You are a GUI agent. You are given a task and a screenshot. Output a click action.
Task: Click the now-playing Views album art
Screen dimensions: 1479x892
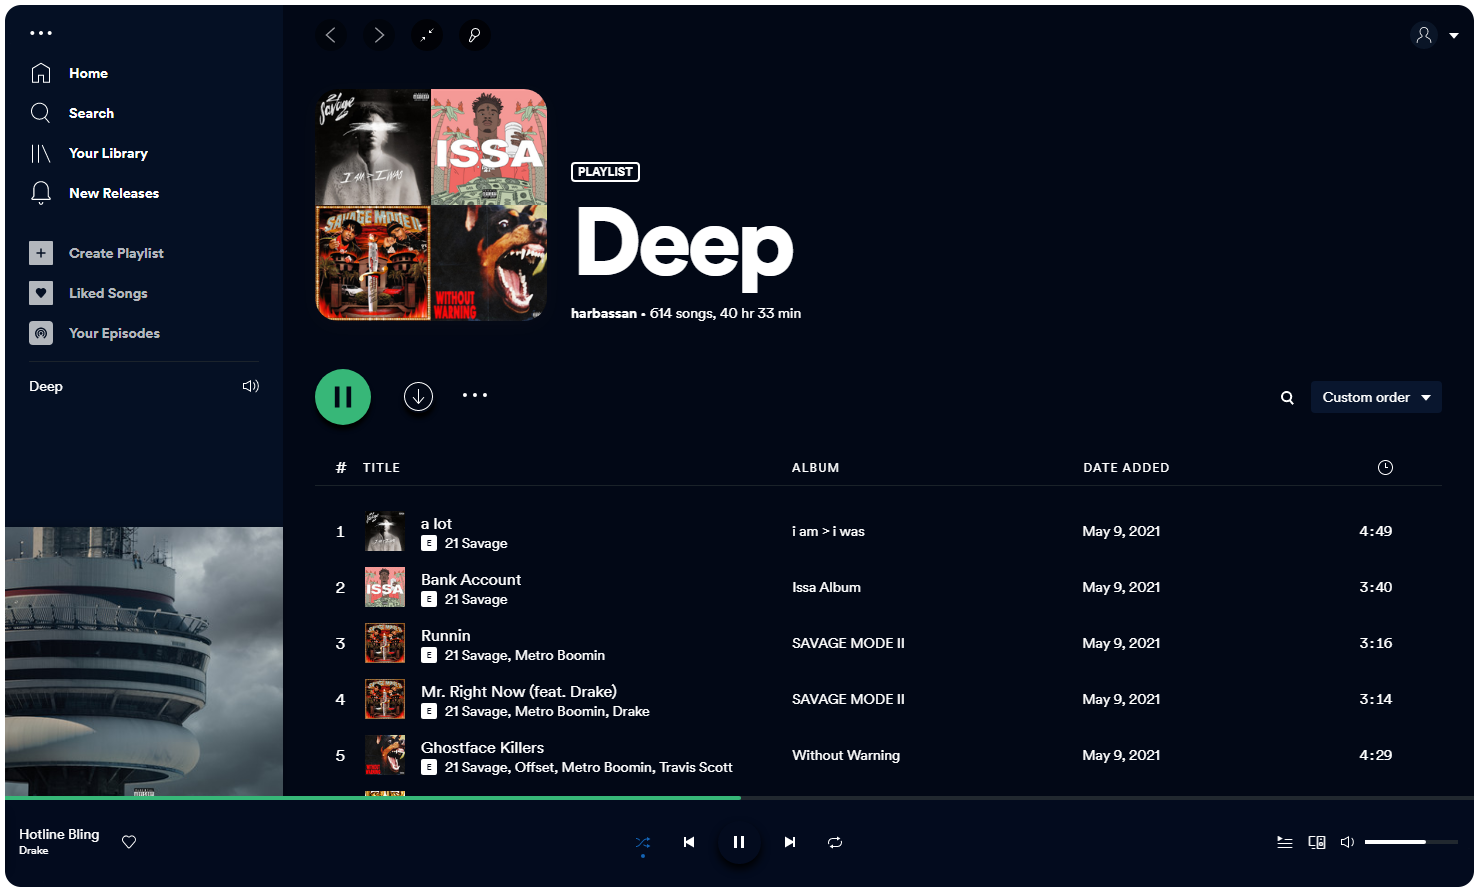point(144,661)
